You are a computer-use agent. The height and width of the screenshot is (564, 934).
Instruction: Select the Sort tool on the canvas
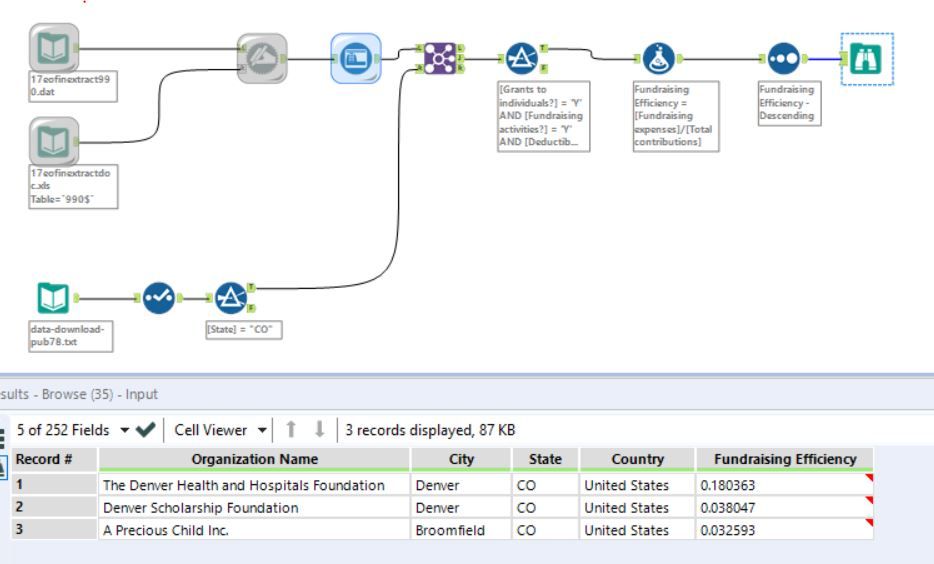pos(784,58)
